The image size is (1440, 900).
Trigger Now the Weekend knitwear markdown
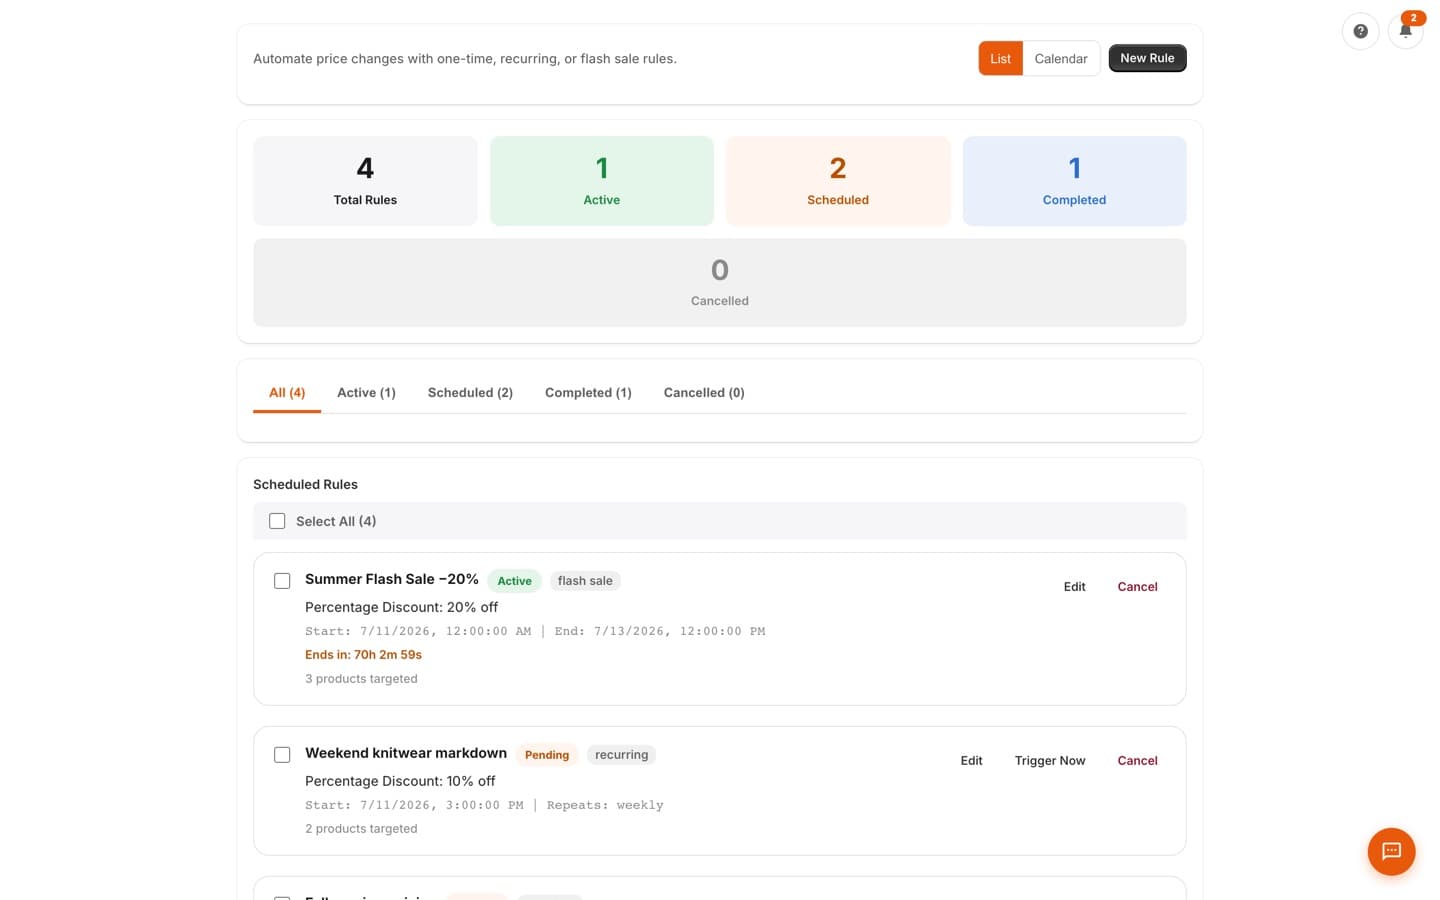click(1050, 761)
